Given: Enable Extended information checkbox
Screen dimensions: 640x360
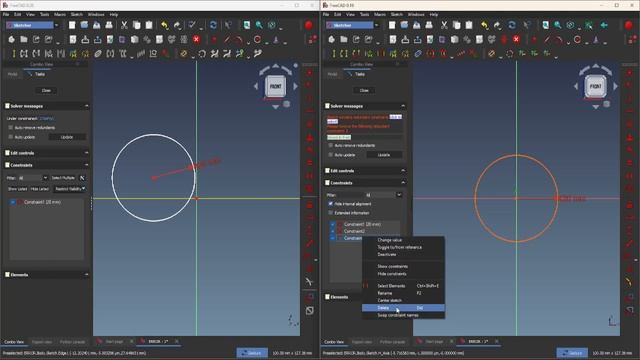Looking at the screenshot, I should (x=331, y=213).
